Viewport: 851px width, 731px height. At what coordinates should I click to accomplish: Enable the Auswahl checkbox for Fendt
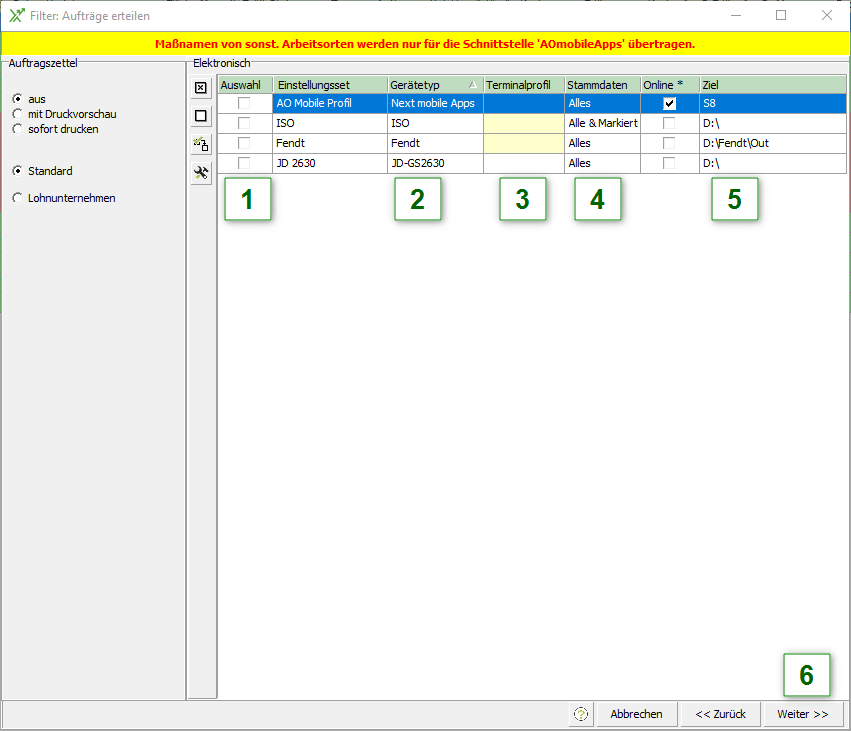coord(244,143)
